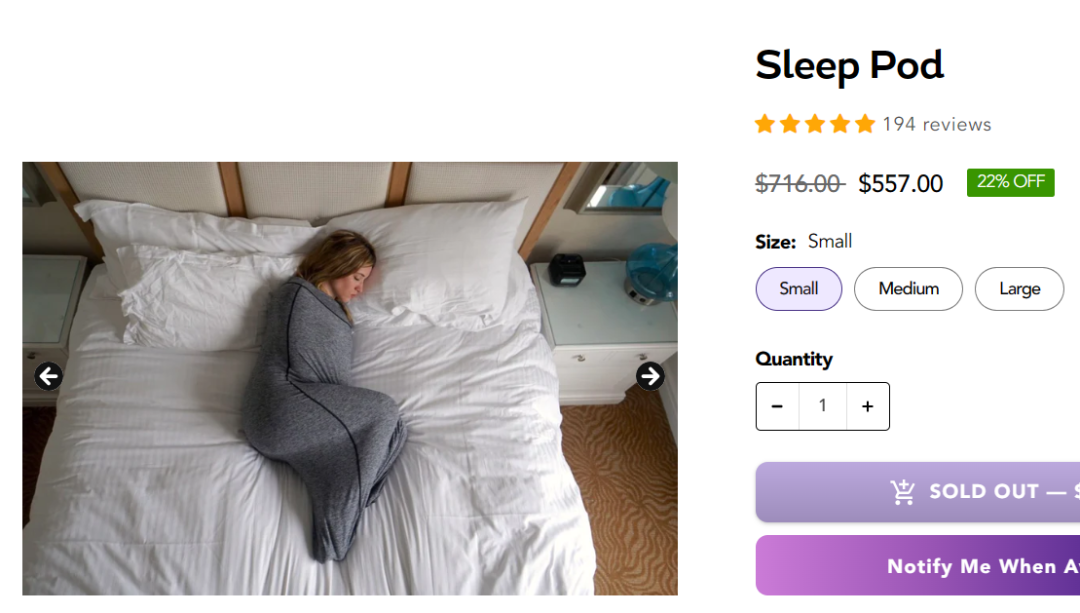Click the first orange rating star
This screenshot has height=613, width=1080.
tap(765, 124)
